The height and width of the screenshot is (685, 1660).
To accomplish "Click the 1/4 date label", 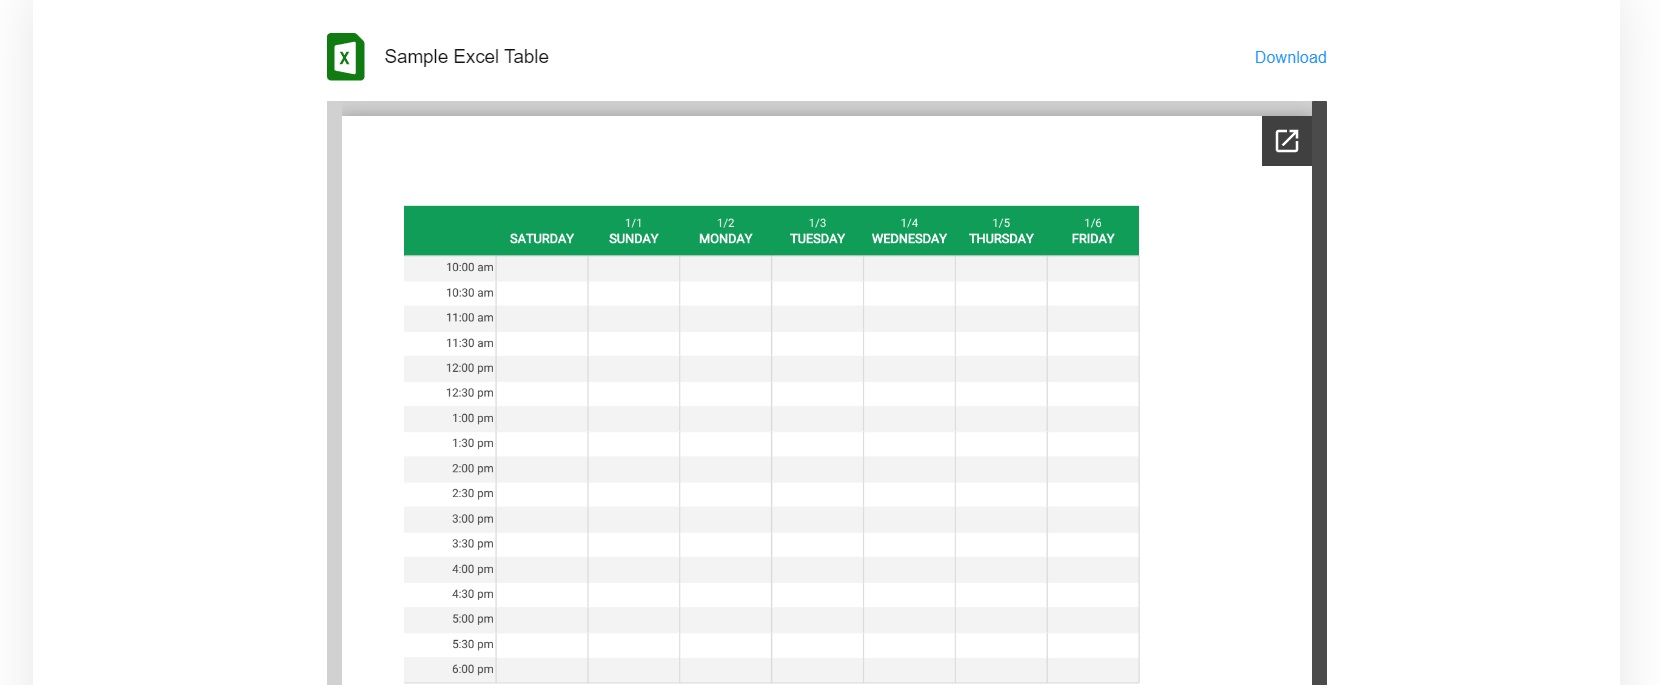I will coord(909,223).
